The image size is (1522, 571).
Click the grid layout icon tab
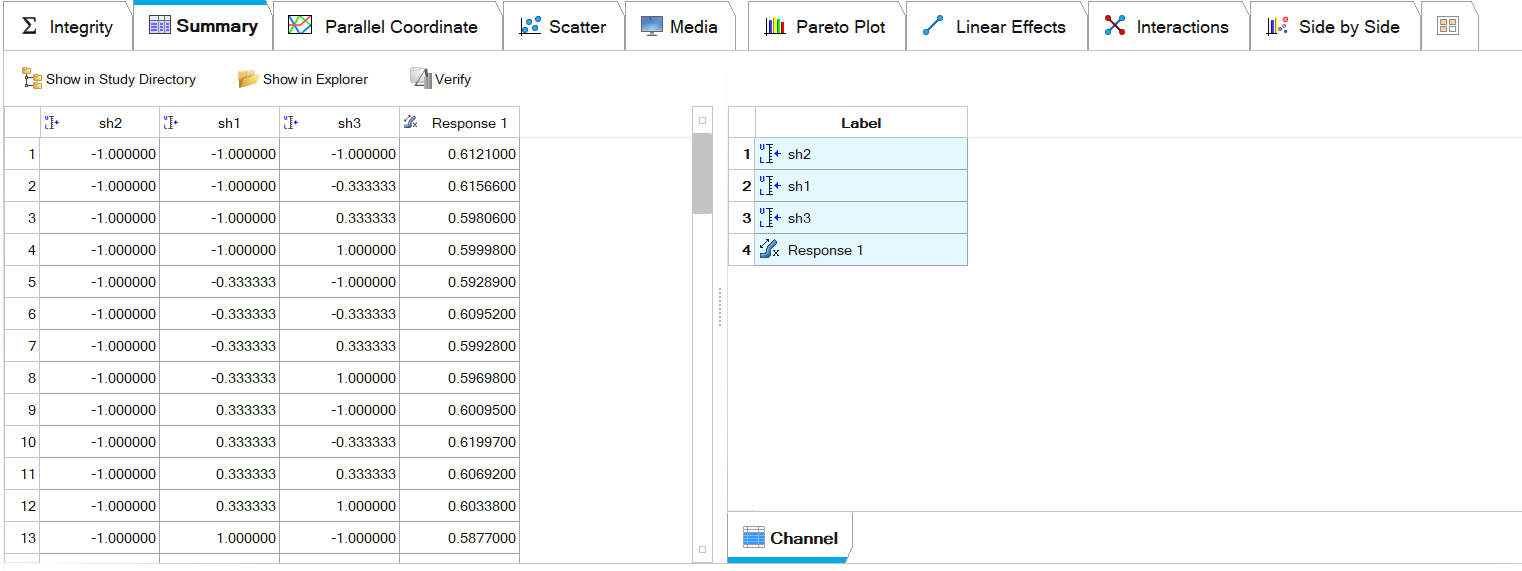(x=1448, y=27)
